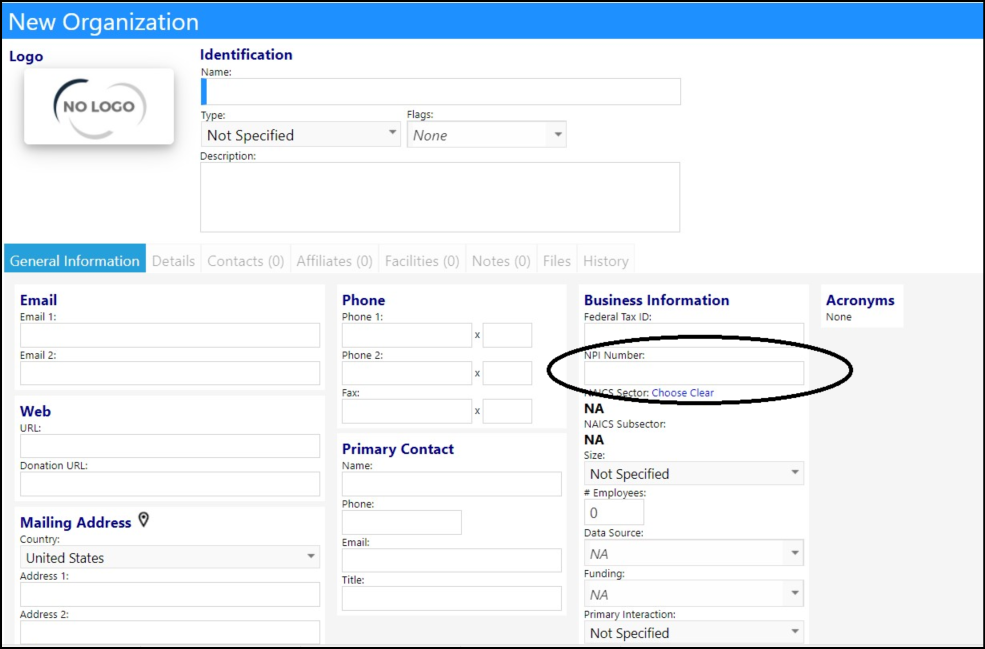Click the Clear link for NAICS Sector
Viewport: 985px width, 649px height.
[702, 393]
